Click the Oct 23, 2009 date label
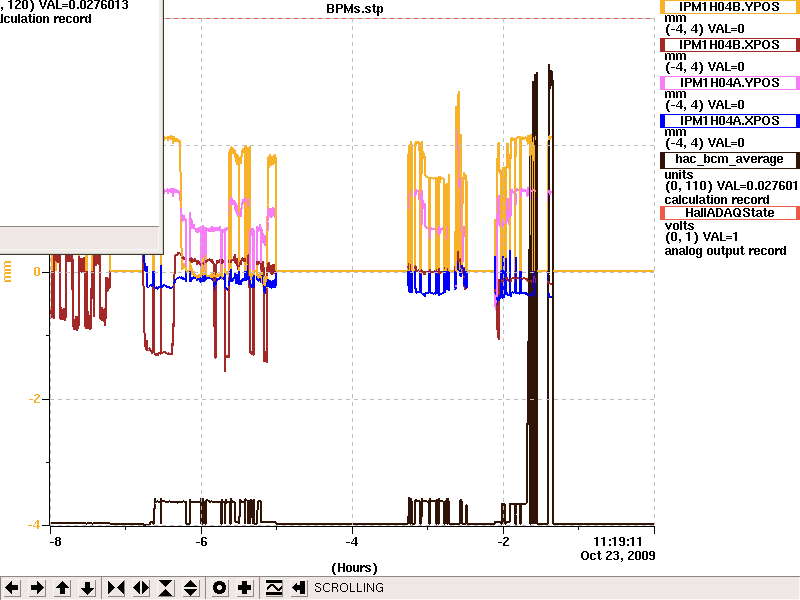The height and width of the screenshot is (600, 800). (x=617, y=556)
